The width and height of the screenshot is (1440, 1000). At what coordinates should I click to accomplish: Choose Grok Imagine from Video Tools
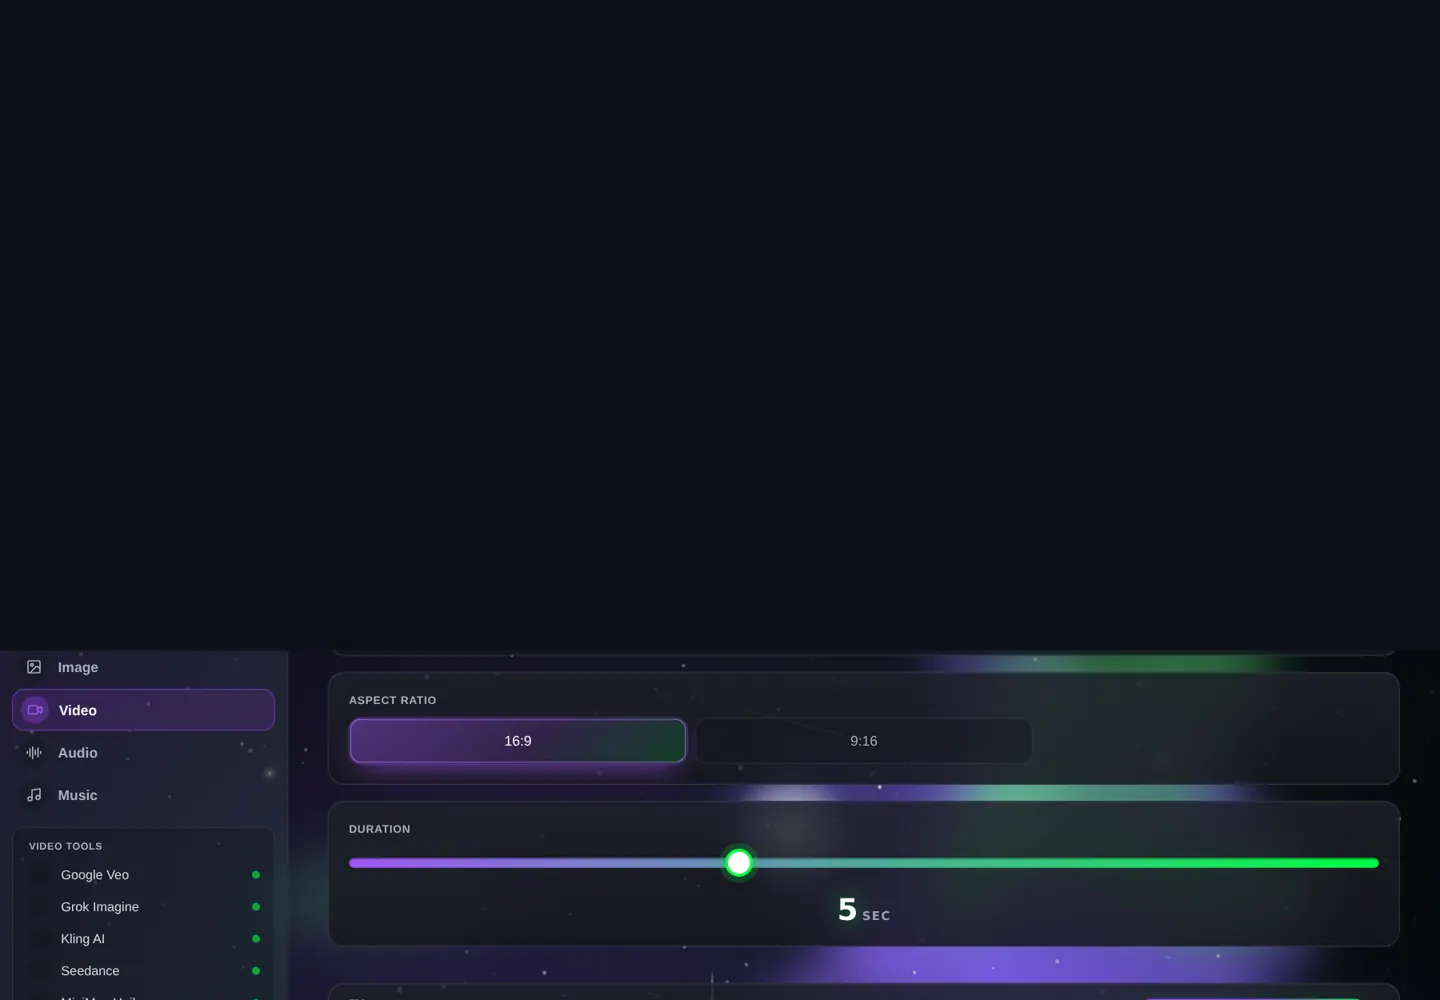tap(144, 907)
